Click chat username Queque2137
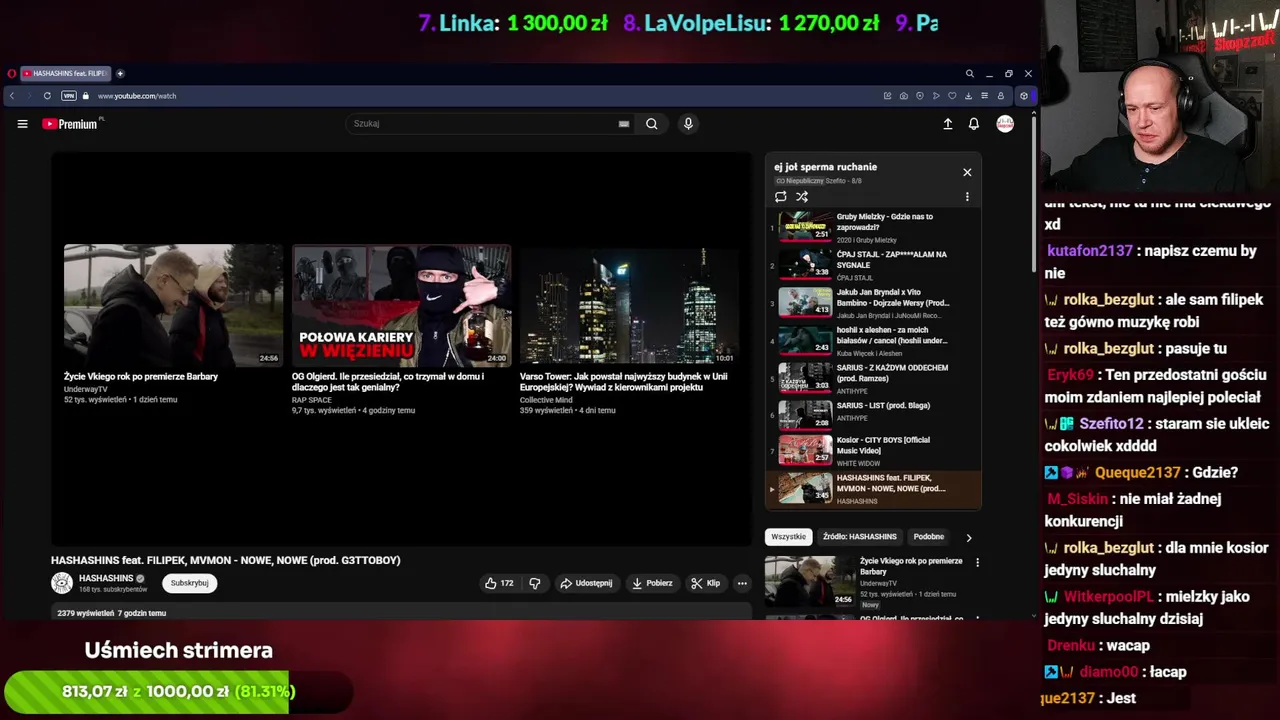This screenshot has width=1280, height=720. tap(1138, 473)
